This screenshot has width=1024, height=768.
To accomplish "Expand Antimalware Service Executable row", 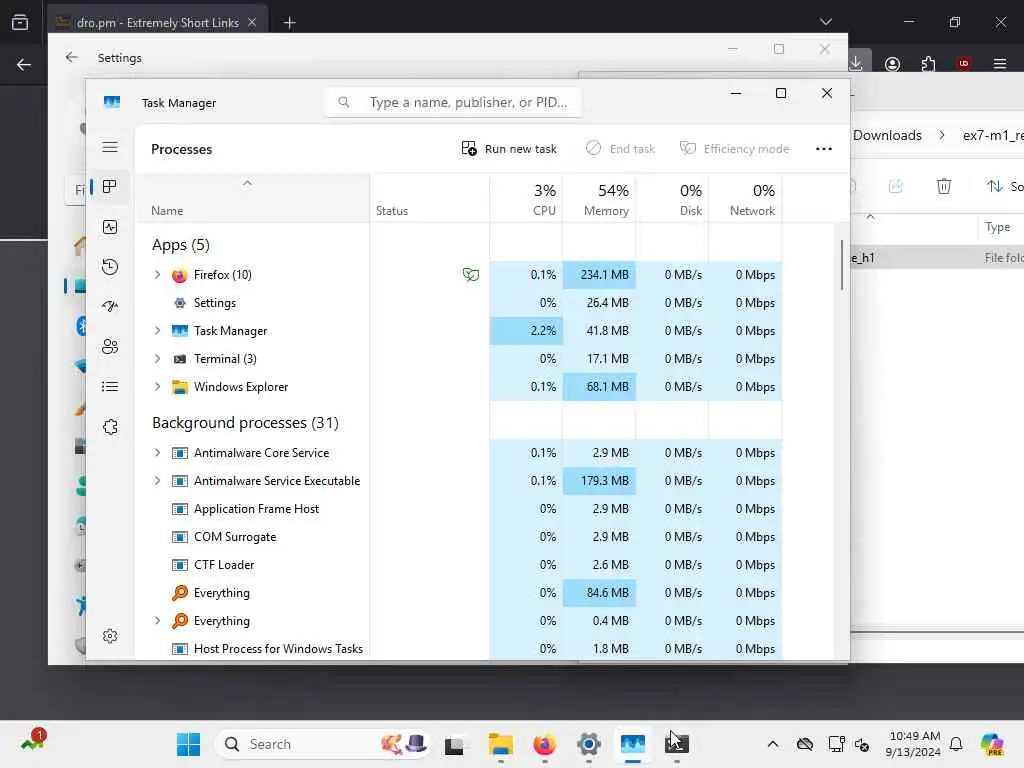I will pyautogui.click(x=157, y=481).
